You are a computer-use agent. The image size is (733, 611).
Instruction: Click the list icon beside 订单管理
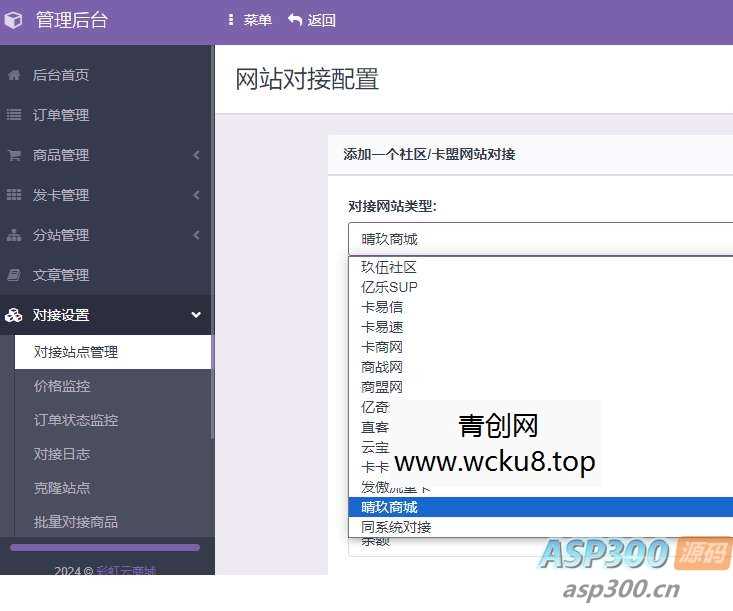coord(14,115)
